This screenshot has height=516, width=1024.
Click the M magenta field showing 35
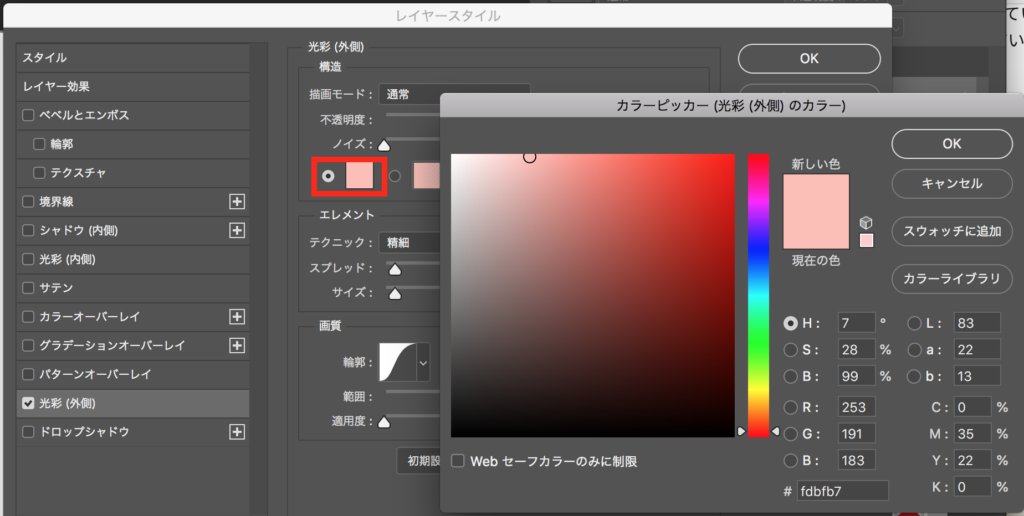(972, 434)
